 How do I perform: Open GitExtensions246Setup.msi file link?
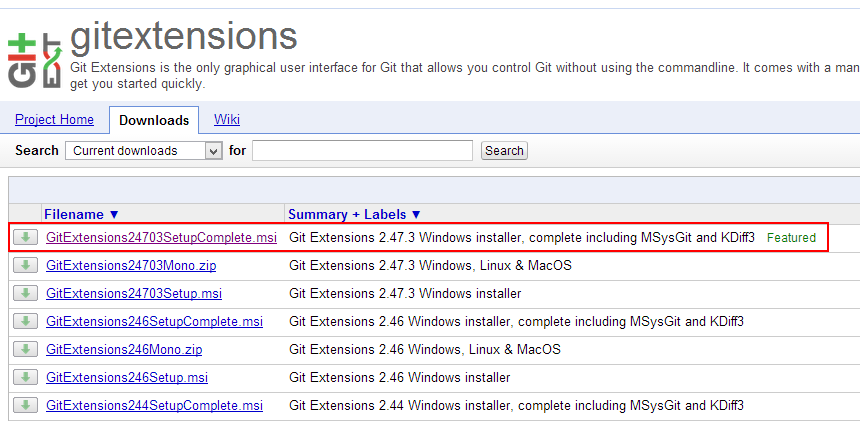127,378
